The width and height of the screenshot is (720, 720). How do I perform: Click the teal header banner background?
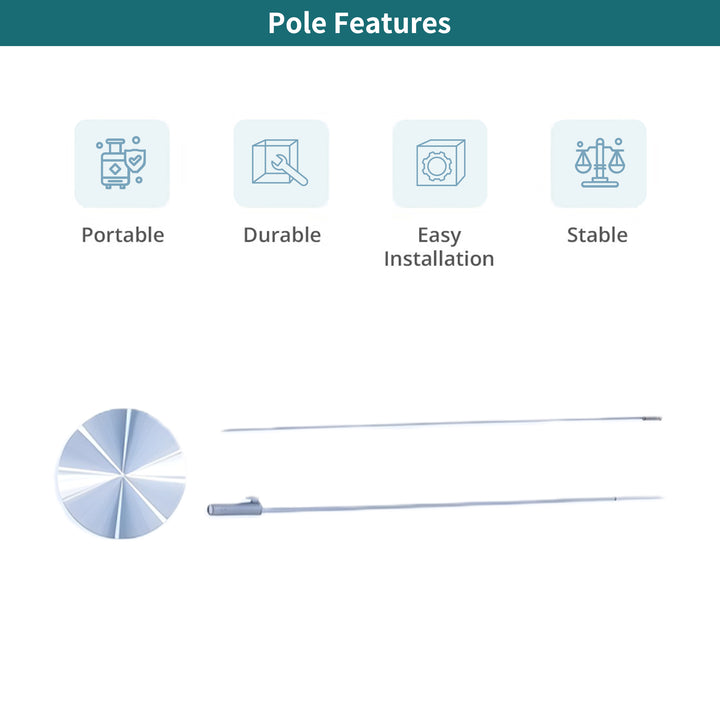[x=138, y=23]
